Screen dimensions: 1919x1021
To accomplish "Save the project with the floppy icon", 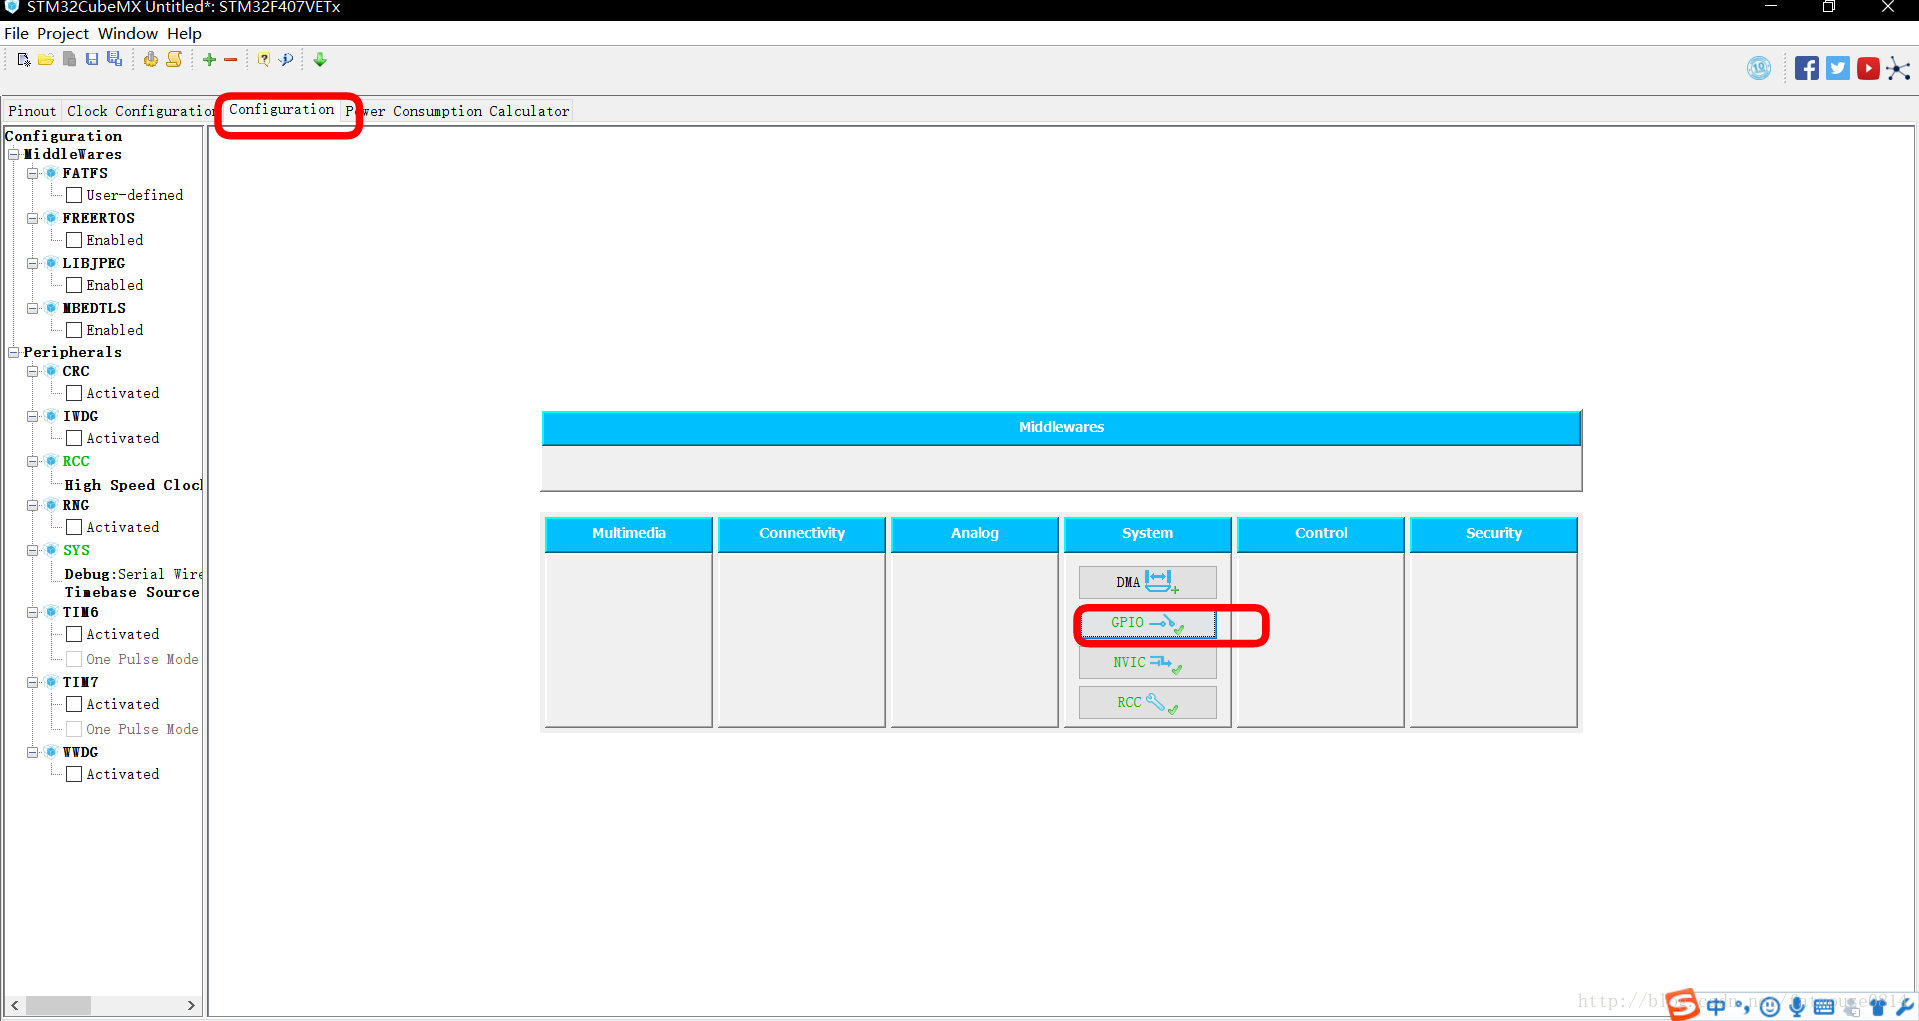I will 92,60.
